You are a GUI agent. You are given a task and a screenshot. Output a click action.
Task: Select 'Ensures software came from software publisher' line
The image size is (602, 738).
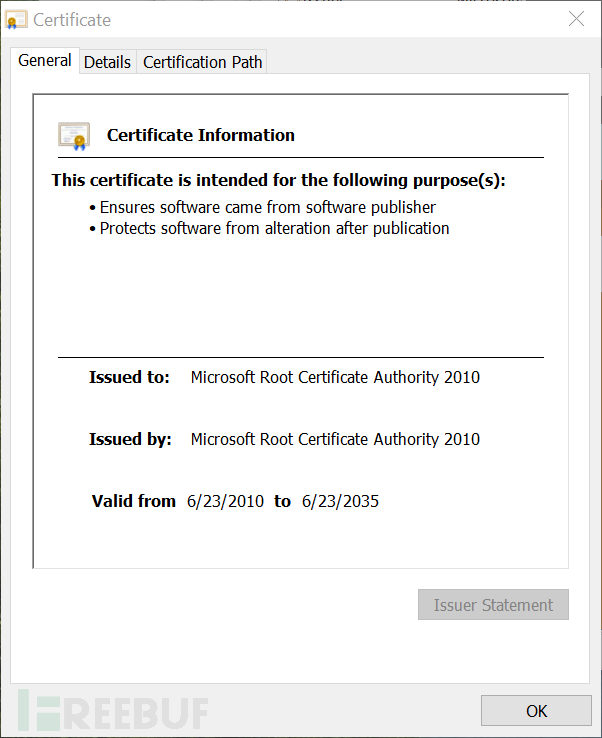tap(267, 207)
